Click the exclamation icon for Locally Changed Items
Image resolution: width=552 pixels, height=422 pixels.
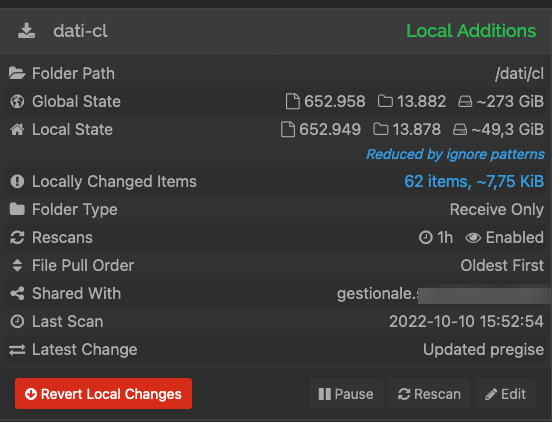(17, 181)
